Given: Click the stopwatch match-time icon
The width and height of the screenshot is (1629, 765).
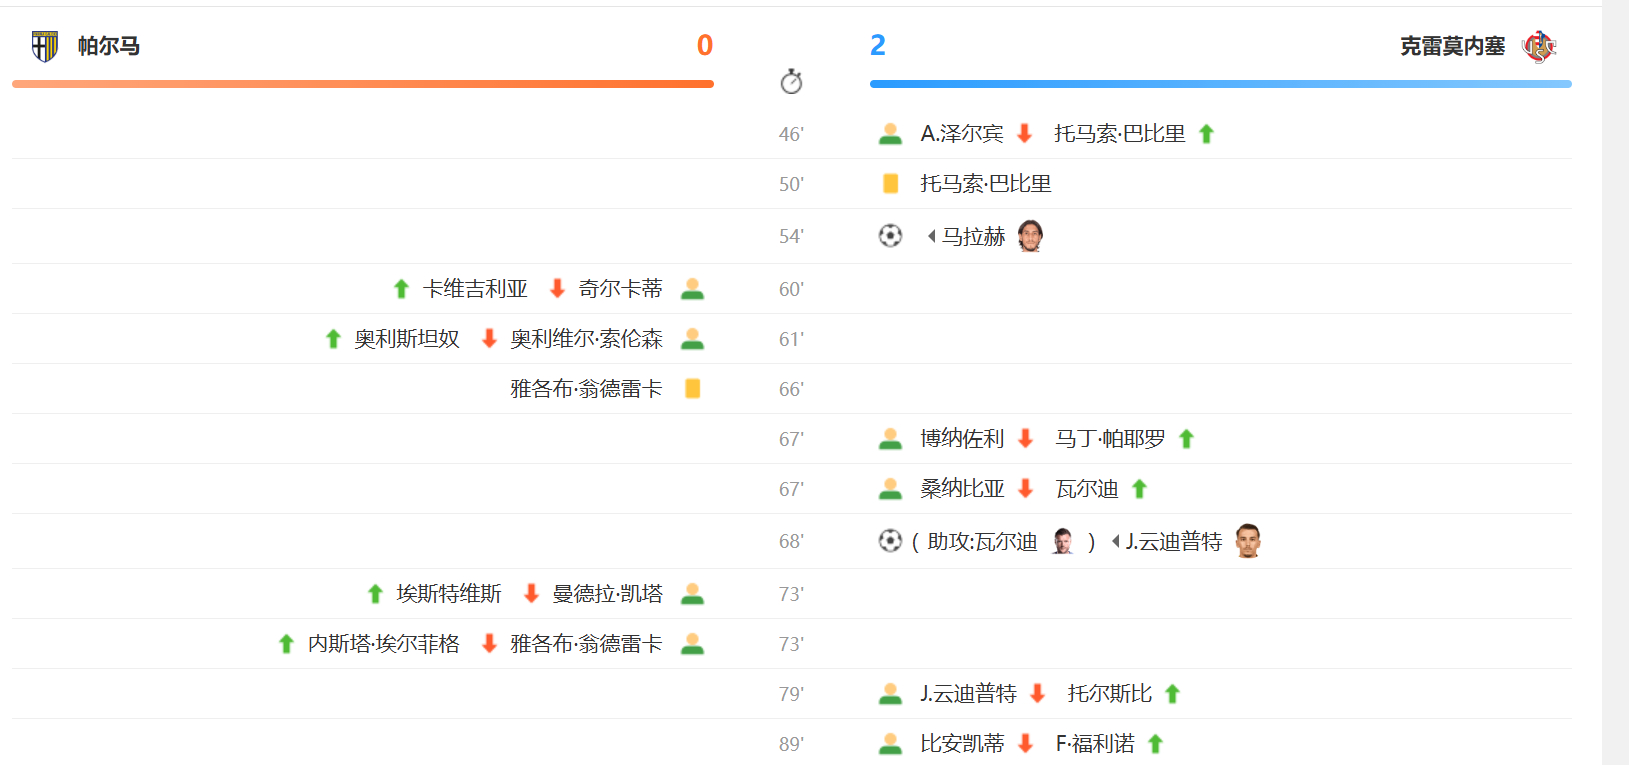Looking at the screenshot, I should click(791, 83).
